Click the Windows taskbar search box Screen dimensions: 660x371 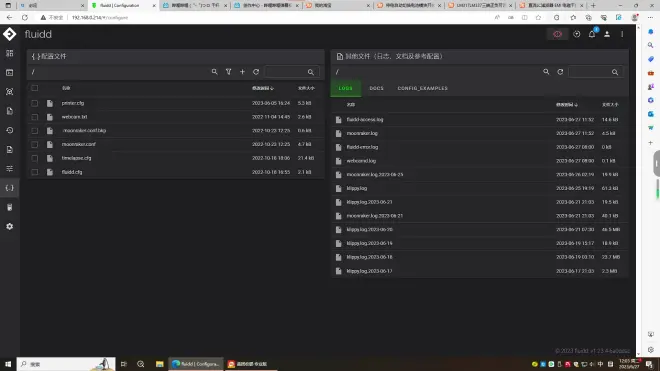pyautogui.click(x=66, y=364)
